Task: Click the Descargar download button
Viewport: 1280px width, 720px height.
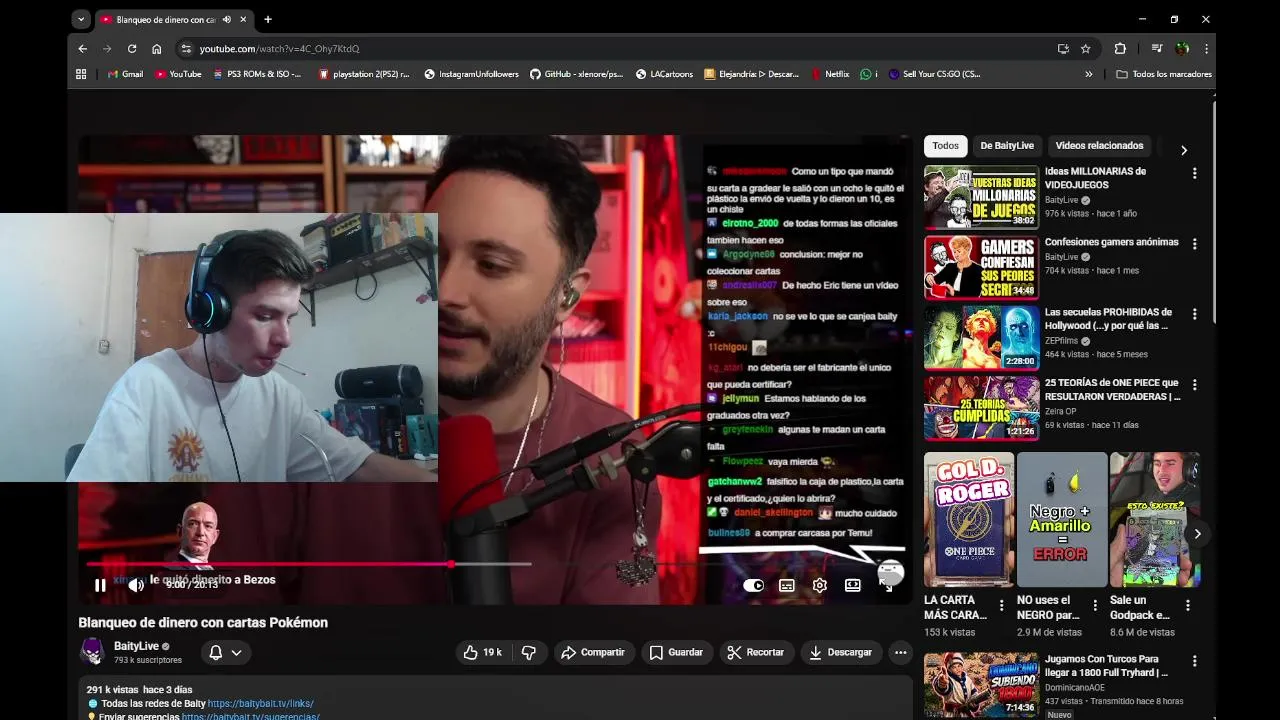Action: (x=841, y=652)
